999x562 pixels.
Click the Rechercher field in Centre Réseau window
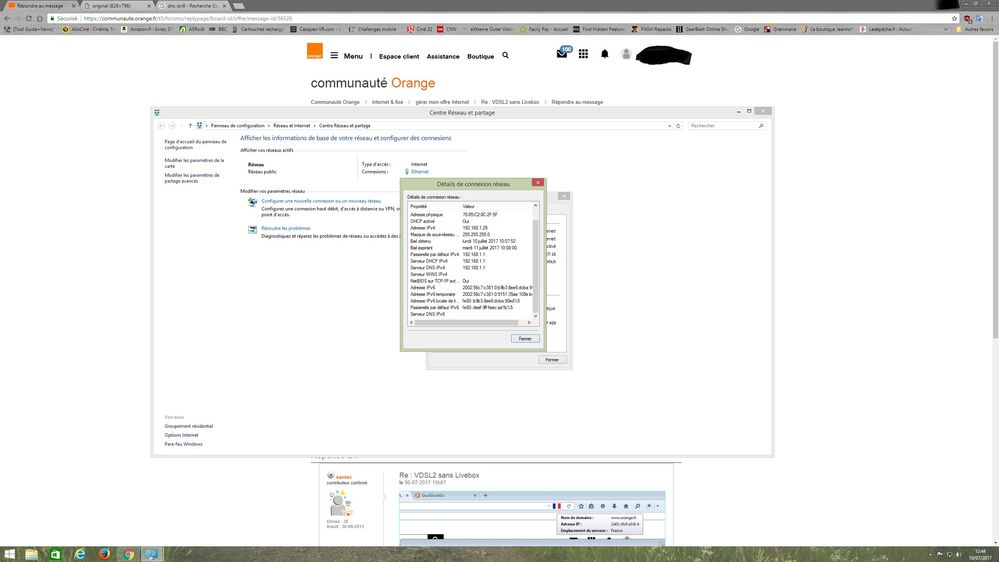click(726, 126)
